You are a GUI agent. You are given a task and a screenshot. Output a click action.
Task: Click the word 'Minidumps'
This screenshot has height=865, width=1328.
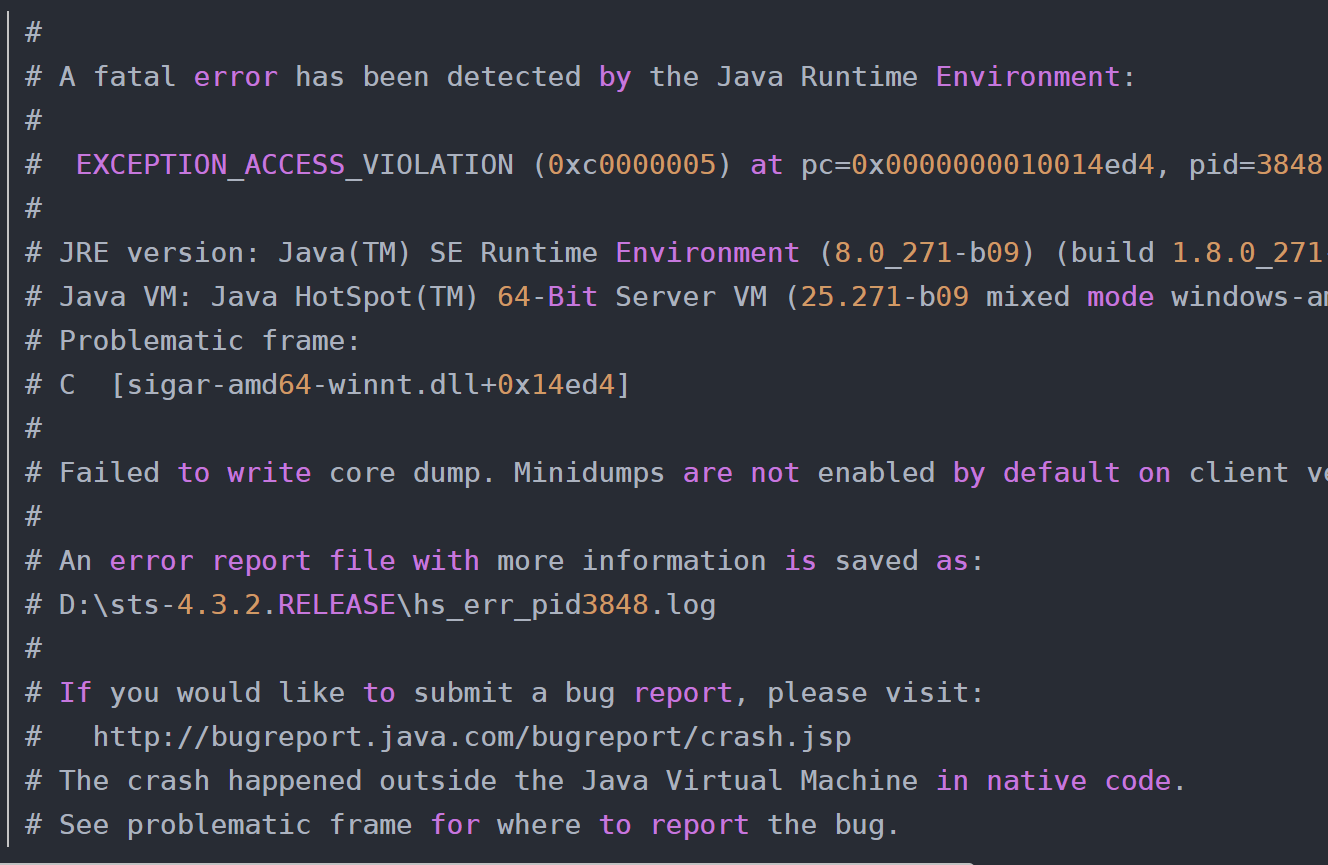(x=589, y=473)
